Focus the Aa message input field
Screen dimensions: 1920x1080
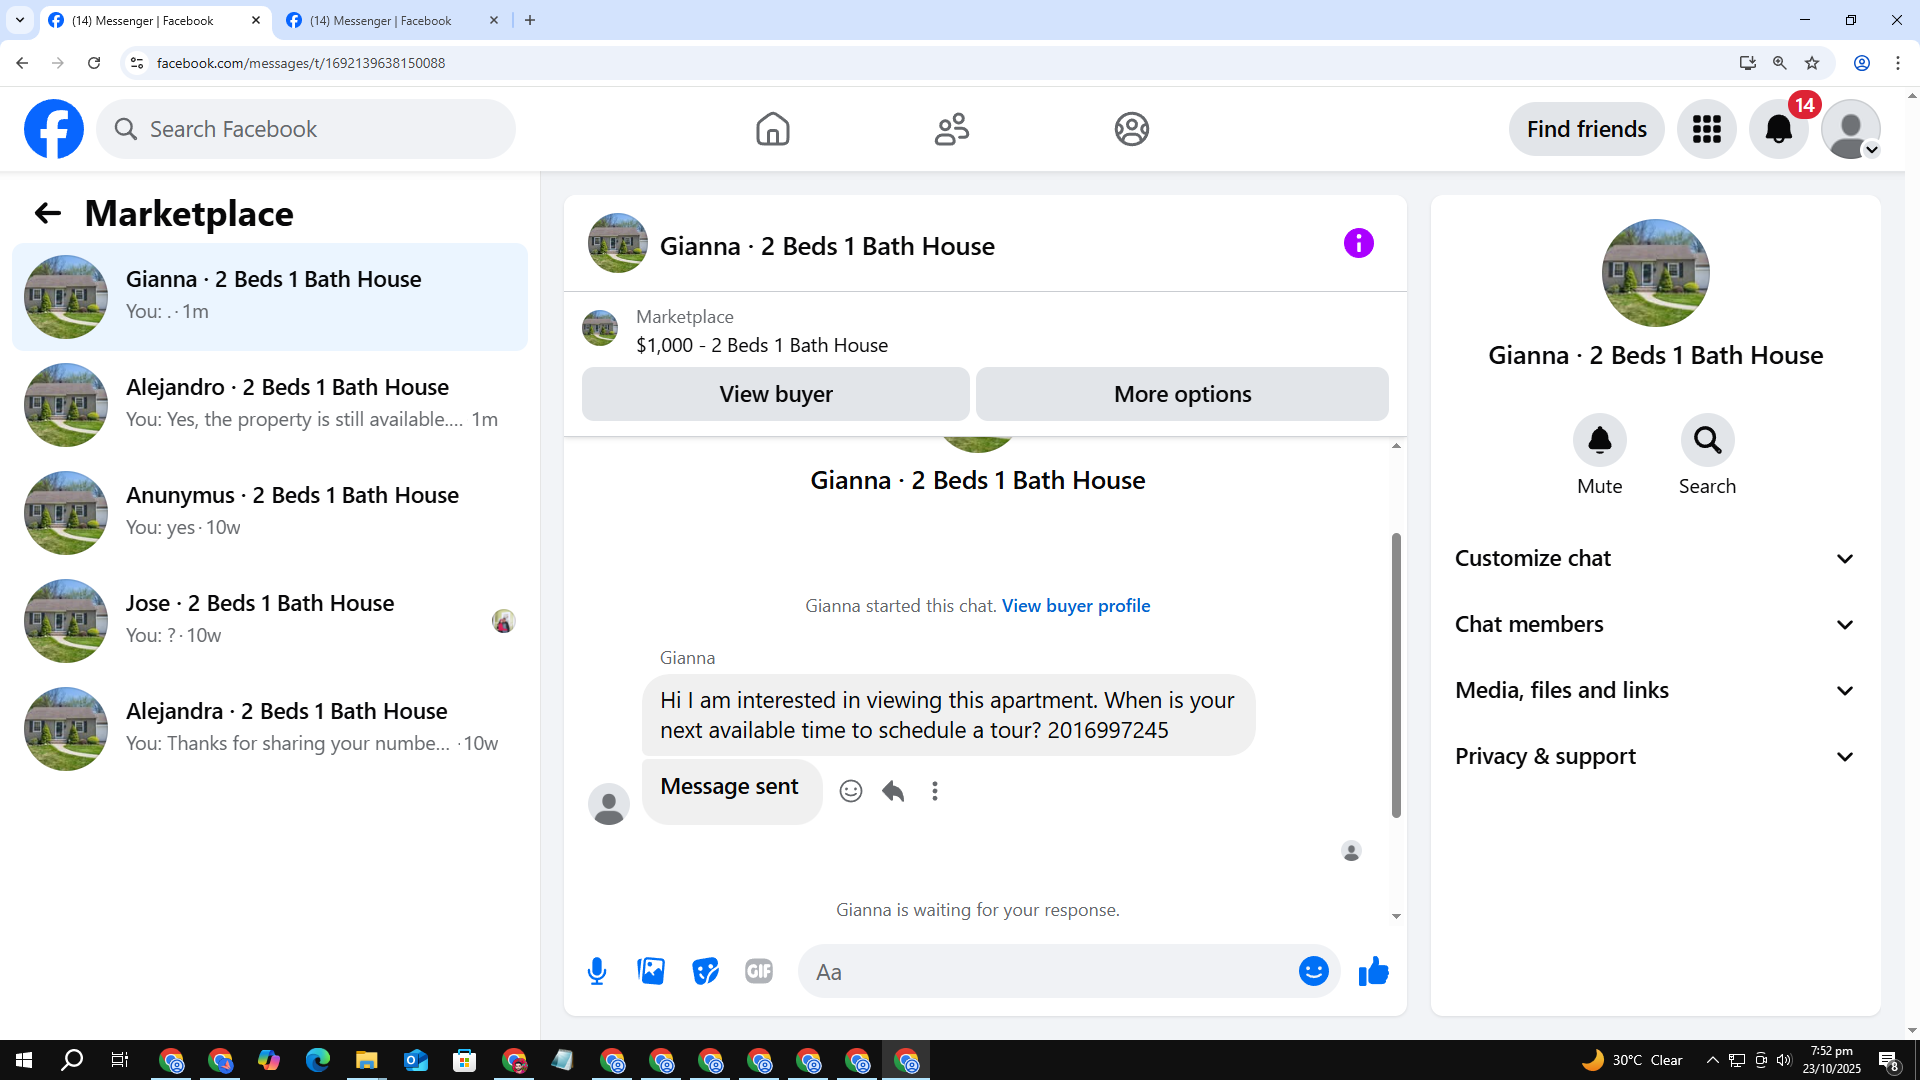point(1050,972)
